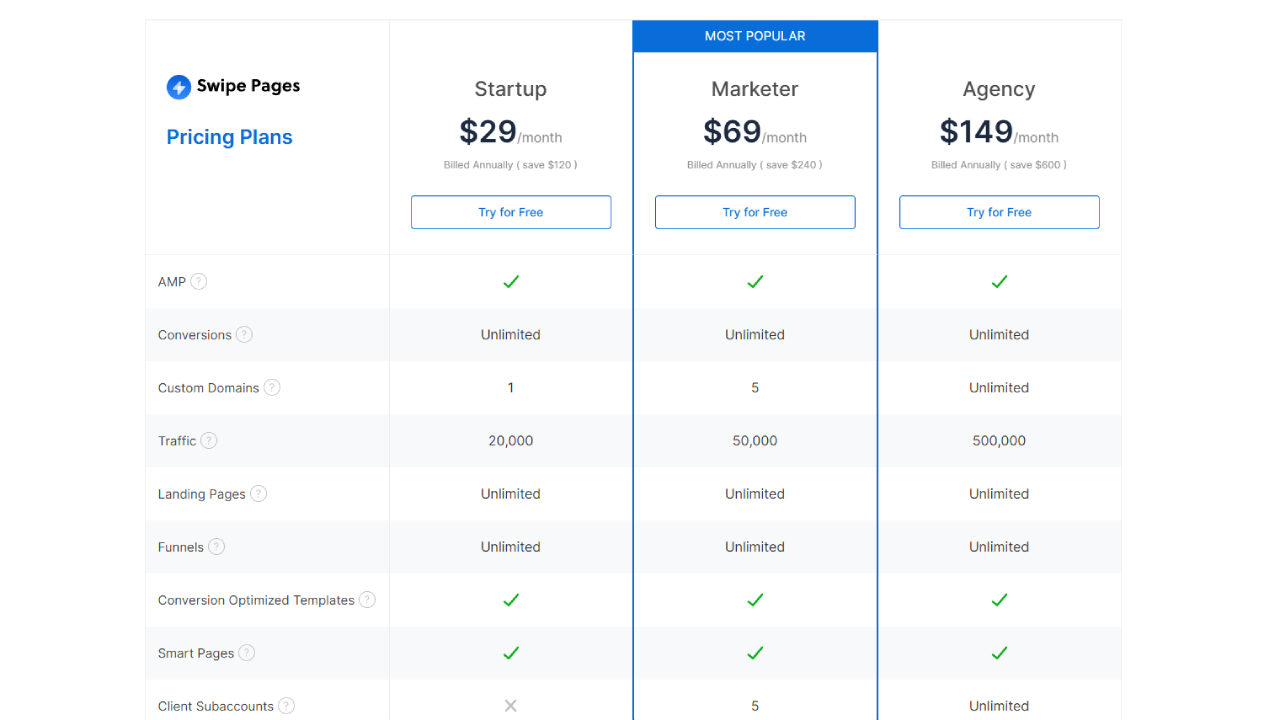Click the help icon next to Landing Pages
Image resolution: width=1280 pixels, height=720 pixels.
click(x=258, y=494)
